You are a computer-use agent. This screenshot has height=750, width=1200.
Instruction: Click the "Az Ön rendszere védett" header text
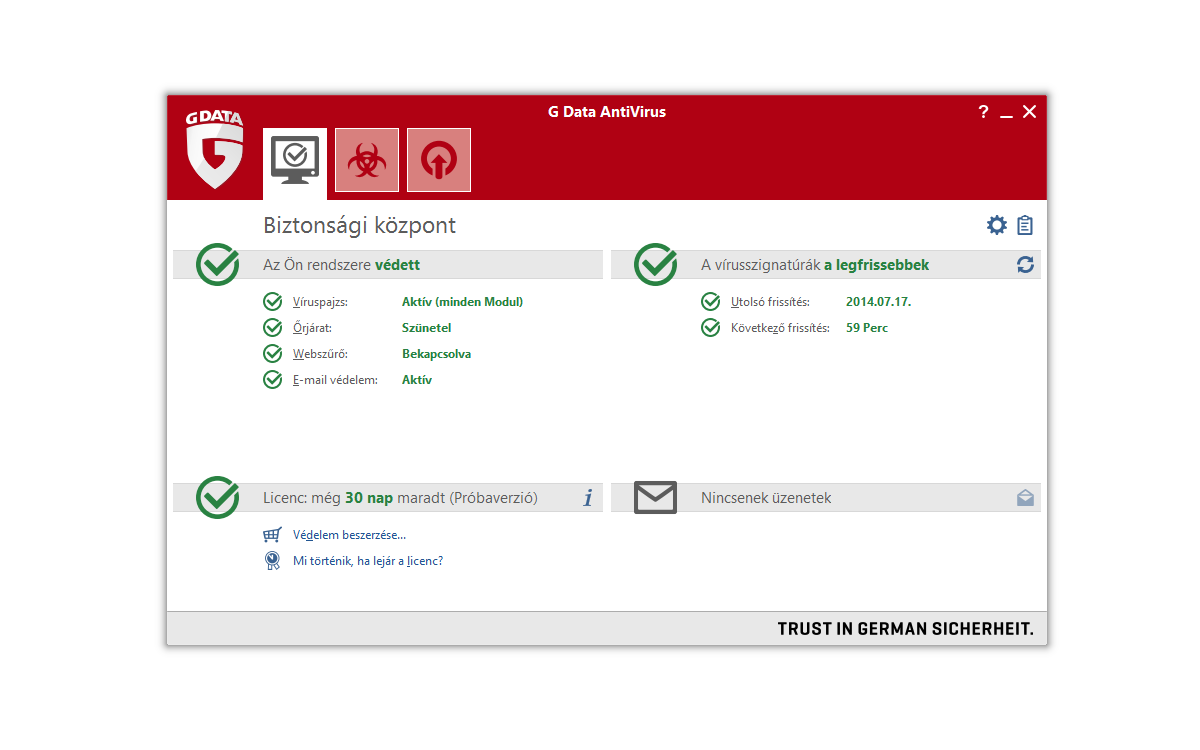(341, 265)
